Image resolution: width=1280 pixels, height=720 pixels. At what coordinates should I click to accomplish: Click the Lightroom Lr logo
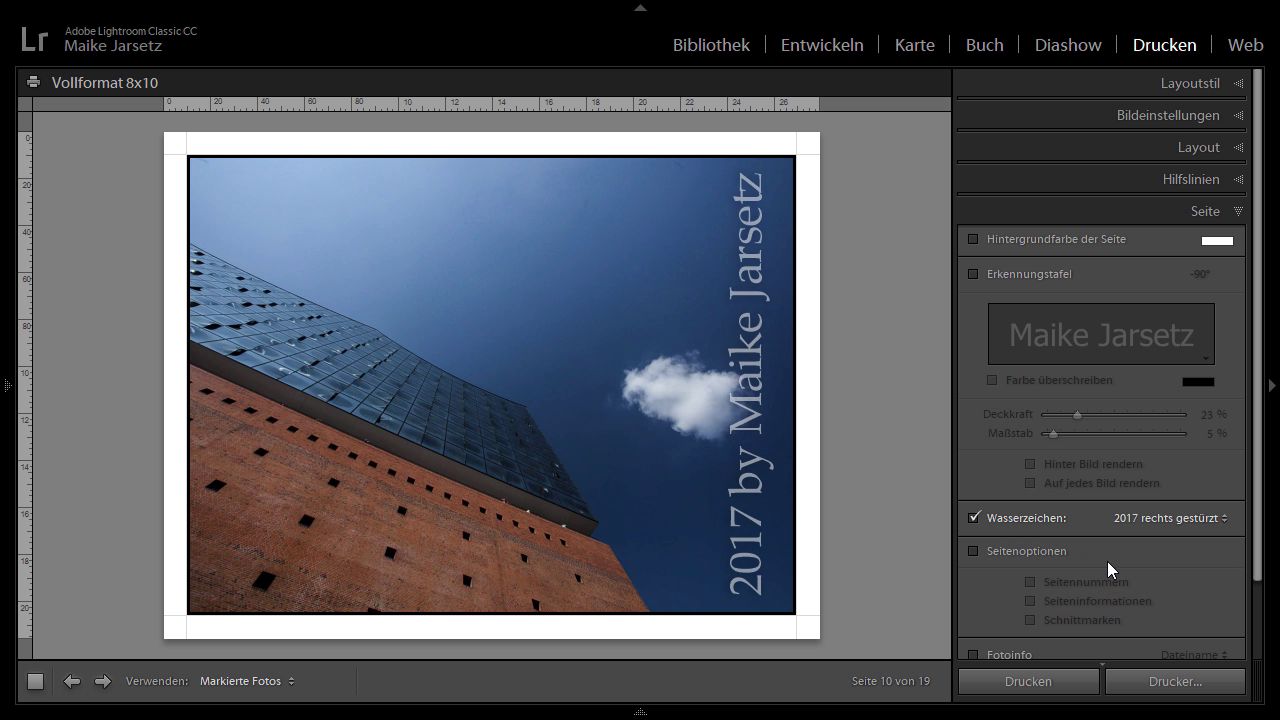34,39
